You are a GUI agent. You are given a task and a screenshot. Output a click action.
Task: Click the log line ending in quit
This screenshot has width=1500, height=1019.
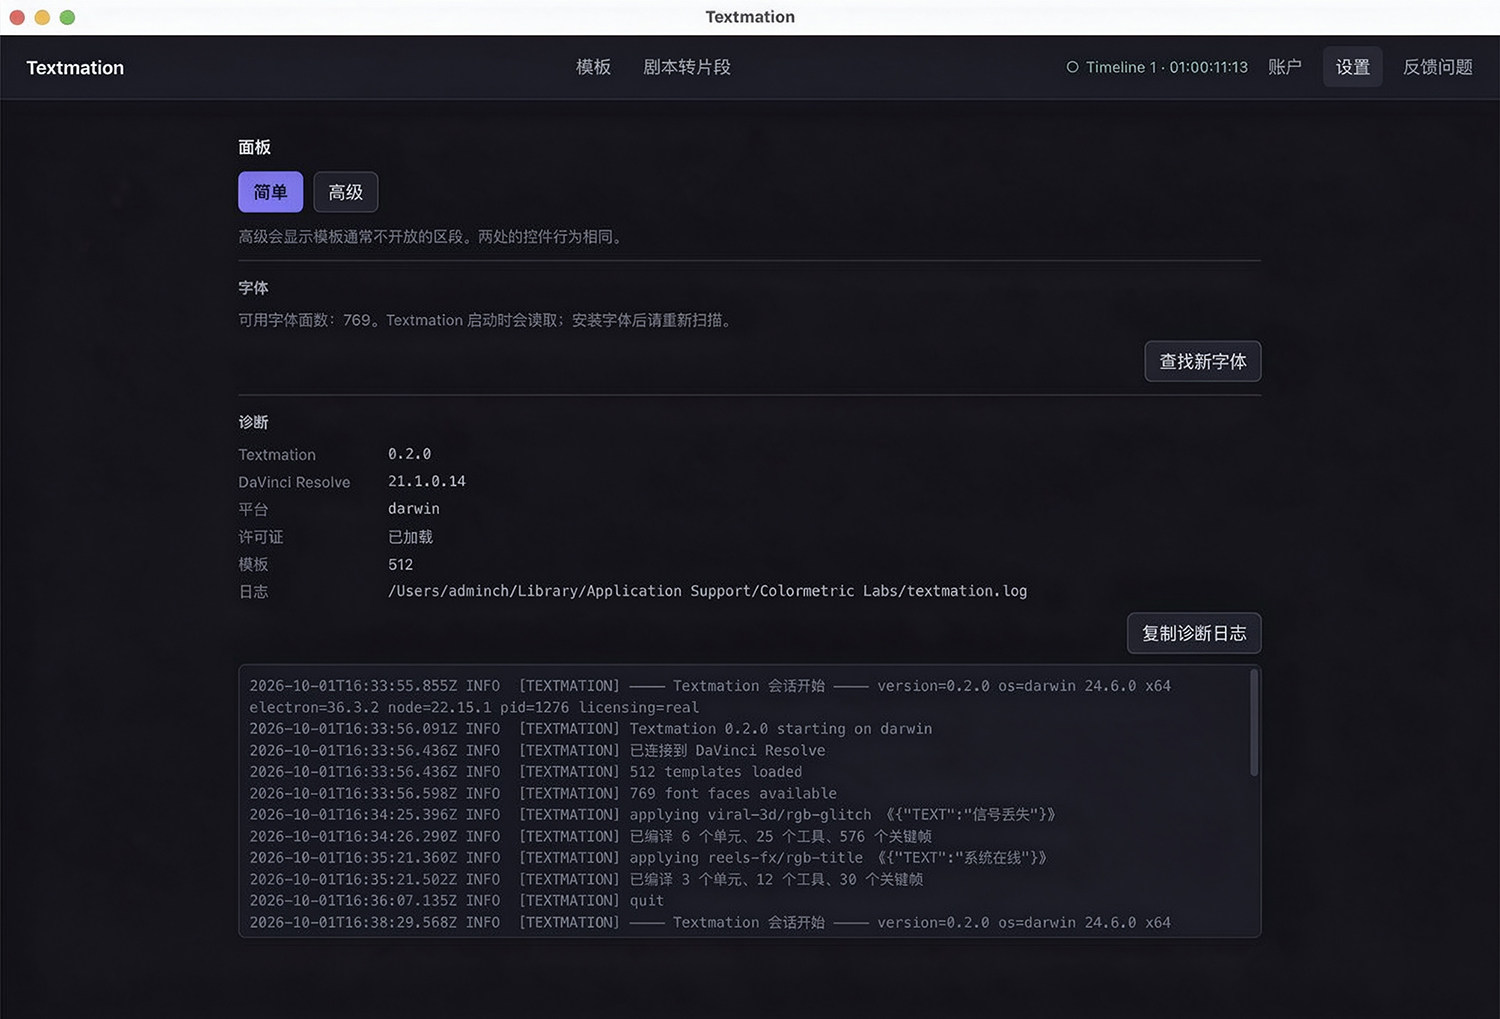click(456, 901)
